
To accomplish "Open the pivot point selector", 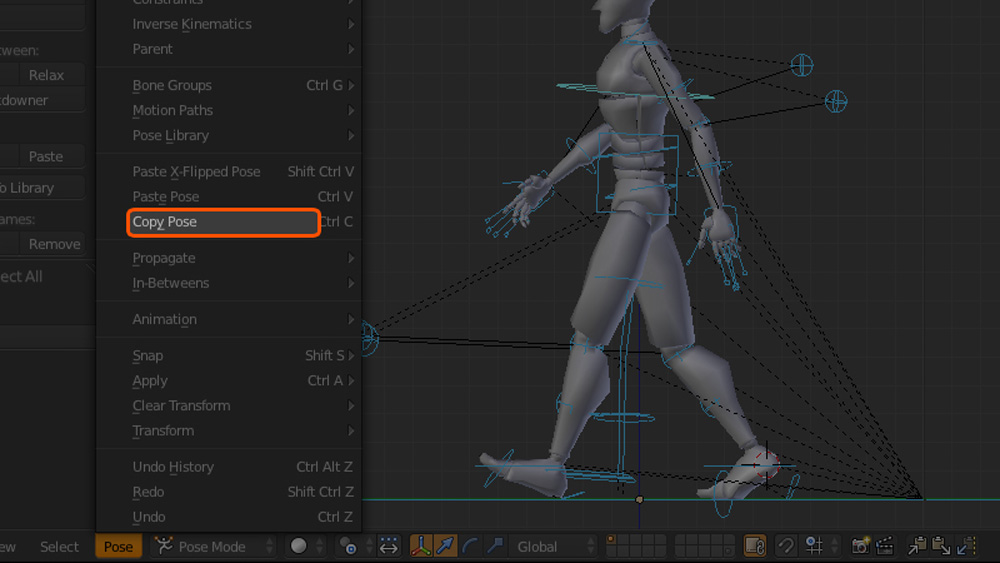I will [348, 546].
